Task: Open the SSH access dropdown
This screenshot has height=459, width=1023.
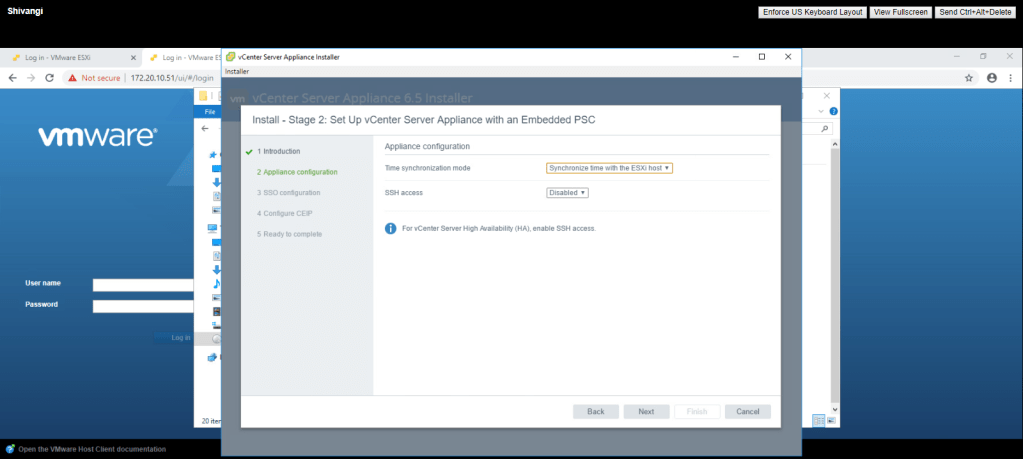Action: click(567, 193)
